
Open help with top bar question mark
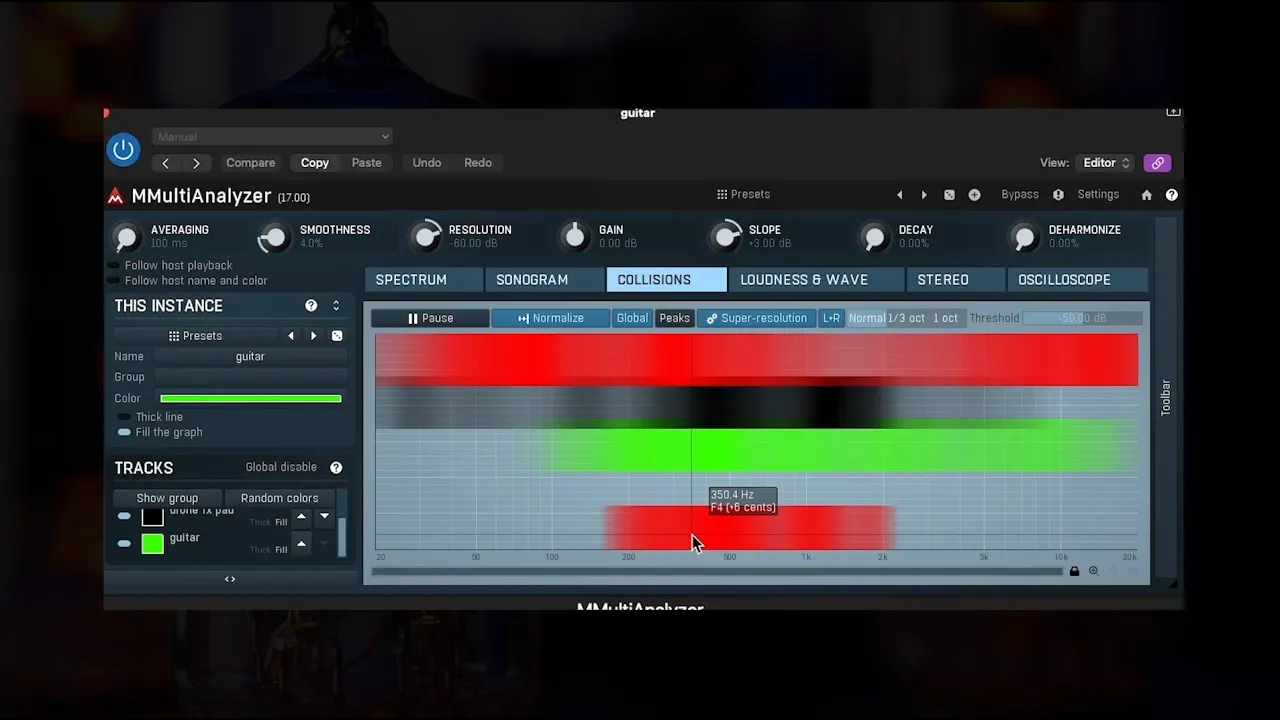coord(1172,195)
